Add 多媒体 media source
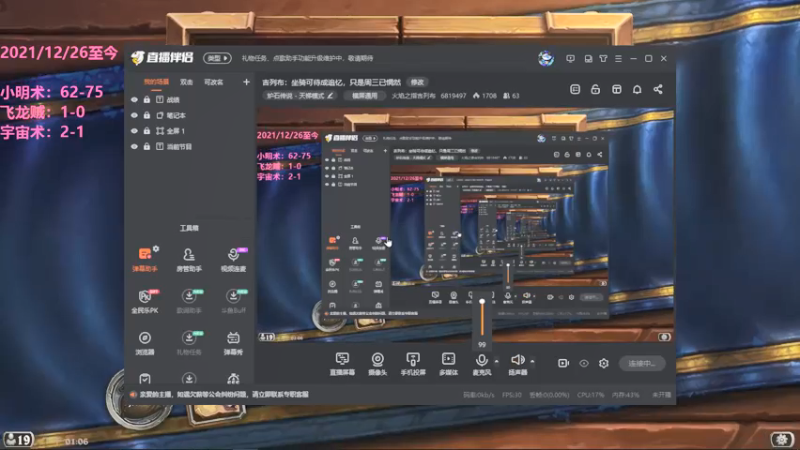The image size is (800, 450). coord(448,364)
